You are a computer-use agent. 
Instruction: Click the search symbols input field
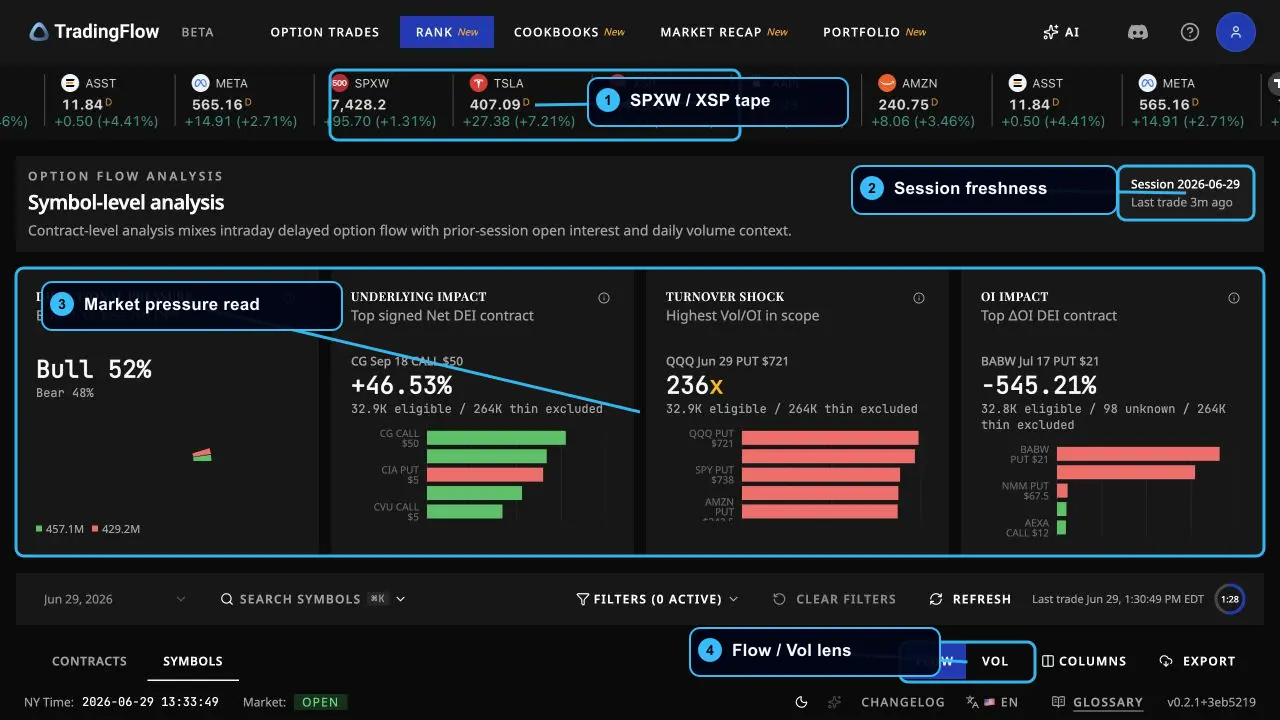click(313, 599)
